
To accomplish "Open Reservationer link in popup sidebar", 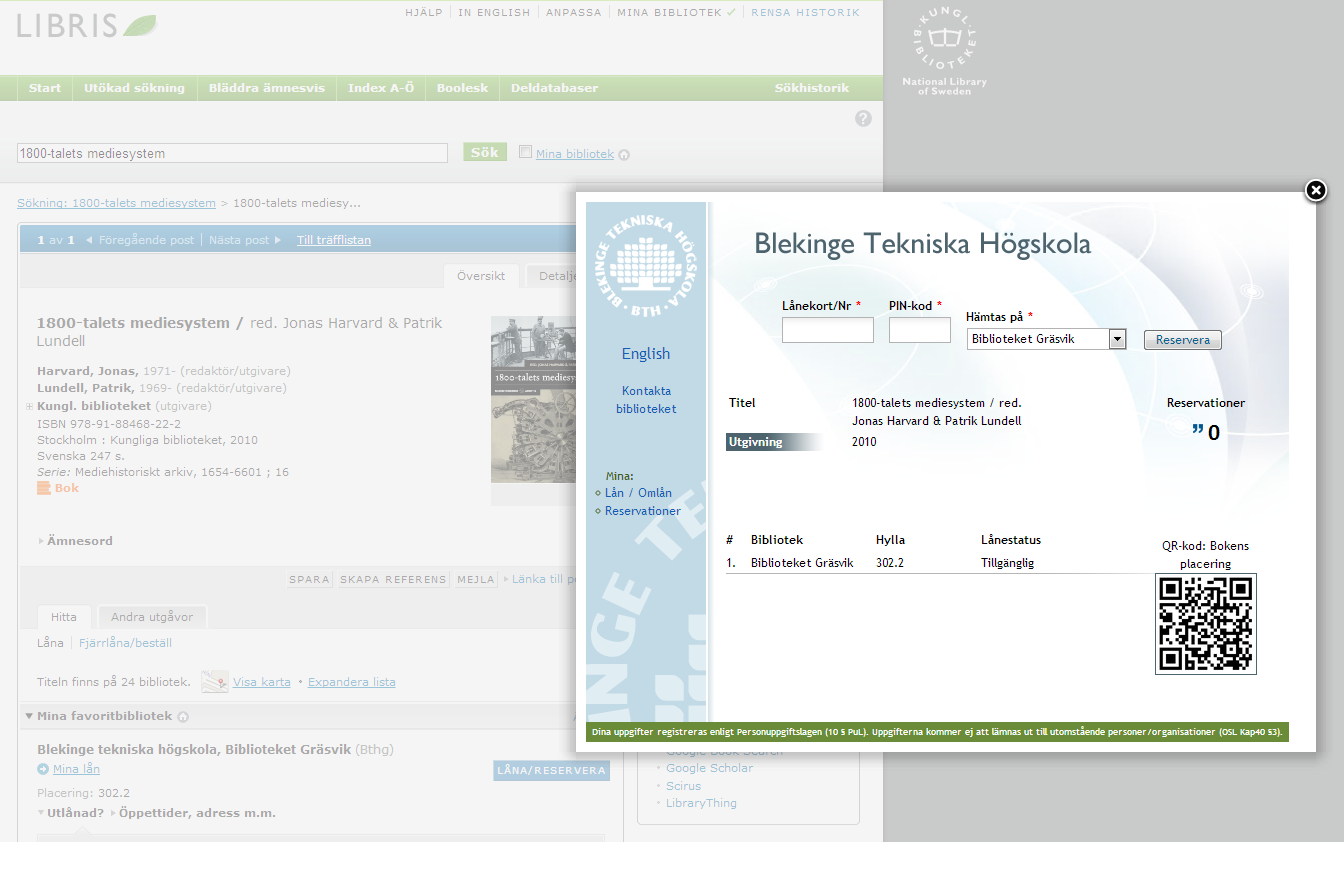I will click(x=642, y=511).
